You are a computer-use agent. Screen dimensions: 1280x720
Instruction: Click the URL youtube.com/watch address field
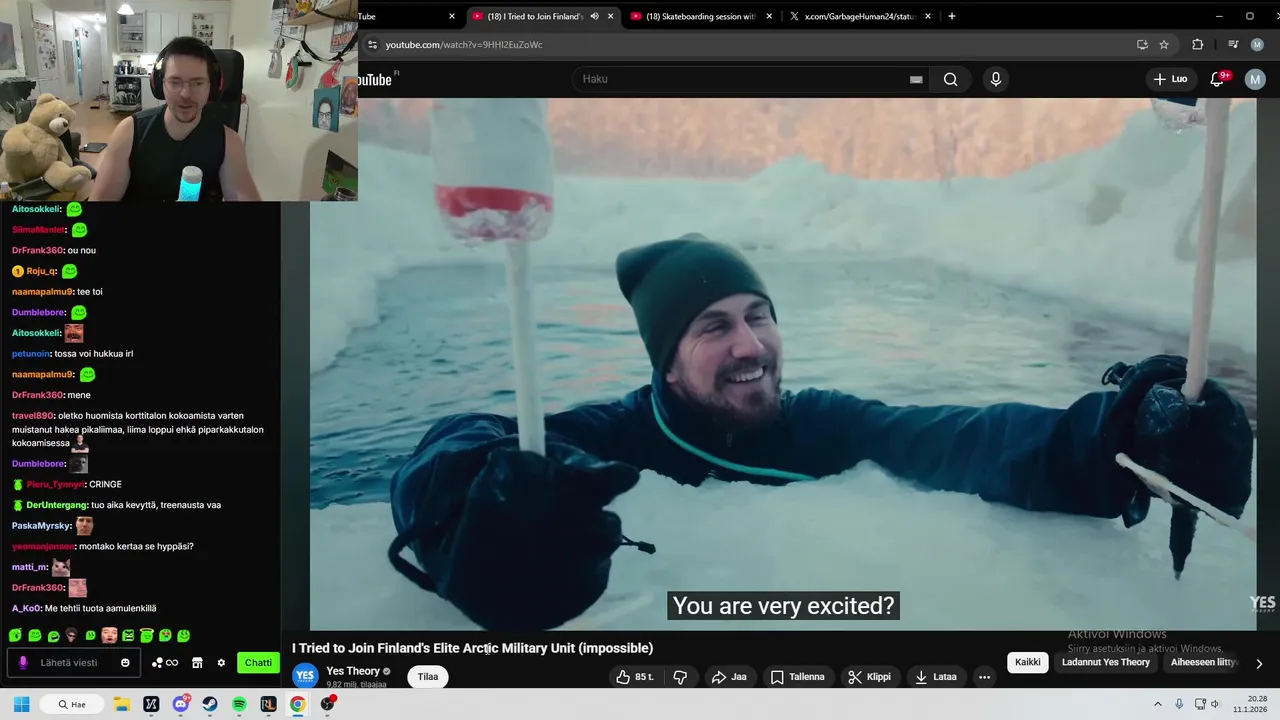tap(464, 45)
